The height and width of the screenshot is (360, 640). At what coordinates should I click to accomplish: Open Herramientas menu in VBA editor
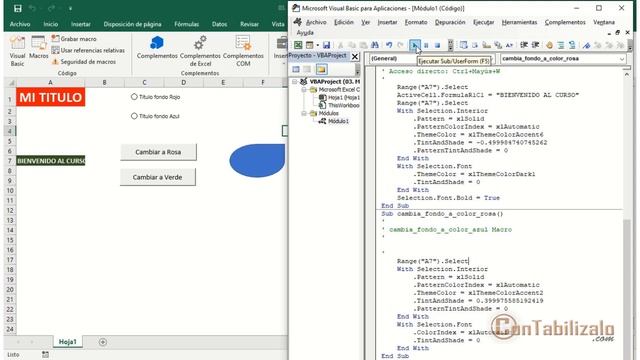tap(519, 22)
